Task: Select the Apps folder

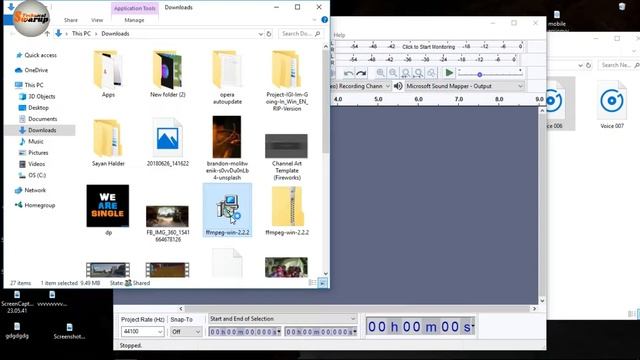Action: click(108, 73)
